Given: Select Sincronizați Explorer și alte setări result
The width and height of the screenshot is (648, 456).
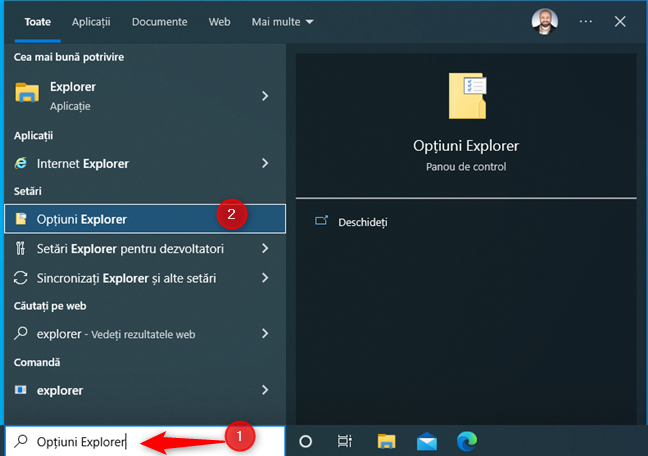Looking at the screenshot, I should pyautogui.click(x=126, y=278).
